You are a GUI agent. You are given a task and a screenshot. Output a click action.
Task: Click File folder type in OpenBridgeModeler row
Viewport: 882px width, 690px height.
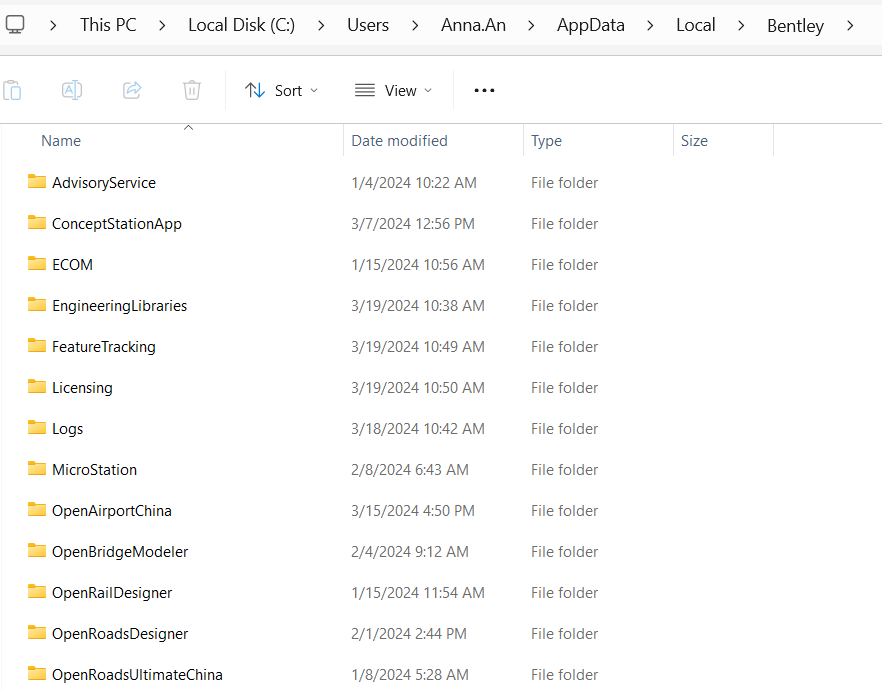[x=564, y=552]
